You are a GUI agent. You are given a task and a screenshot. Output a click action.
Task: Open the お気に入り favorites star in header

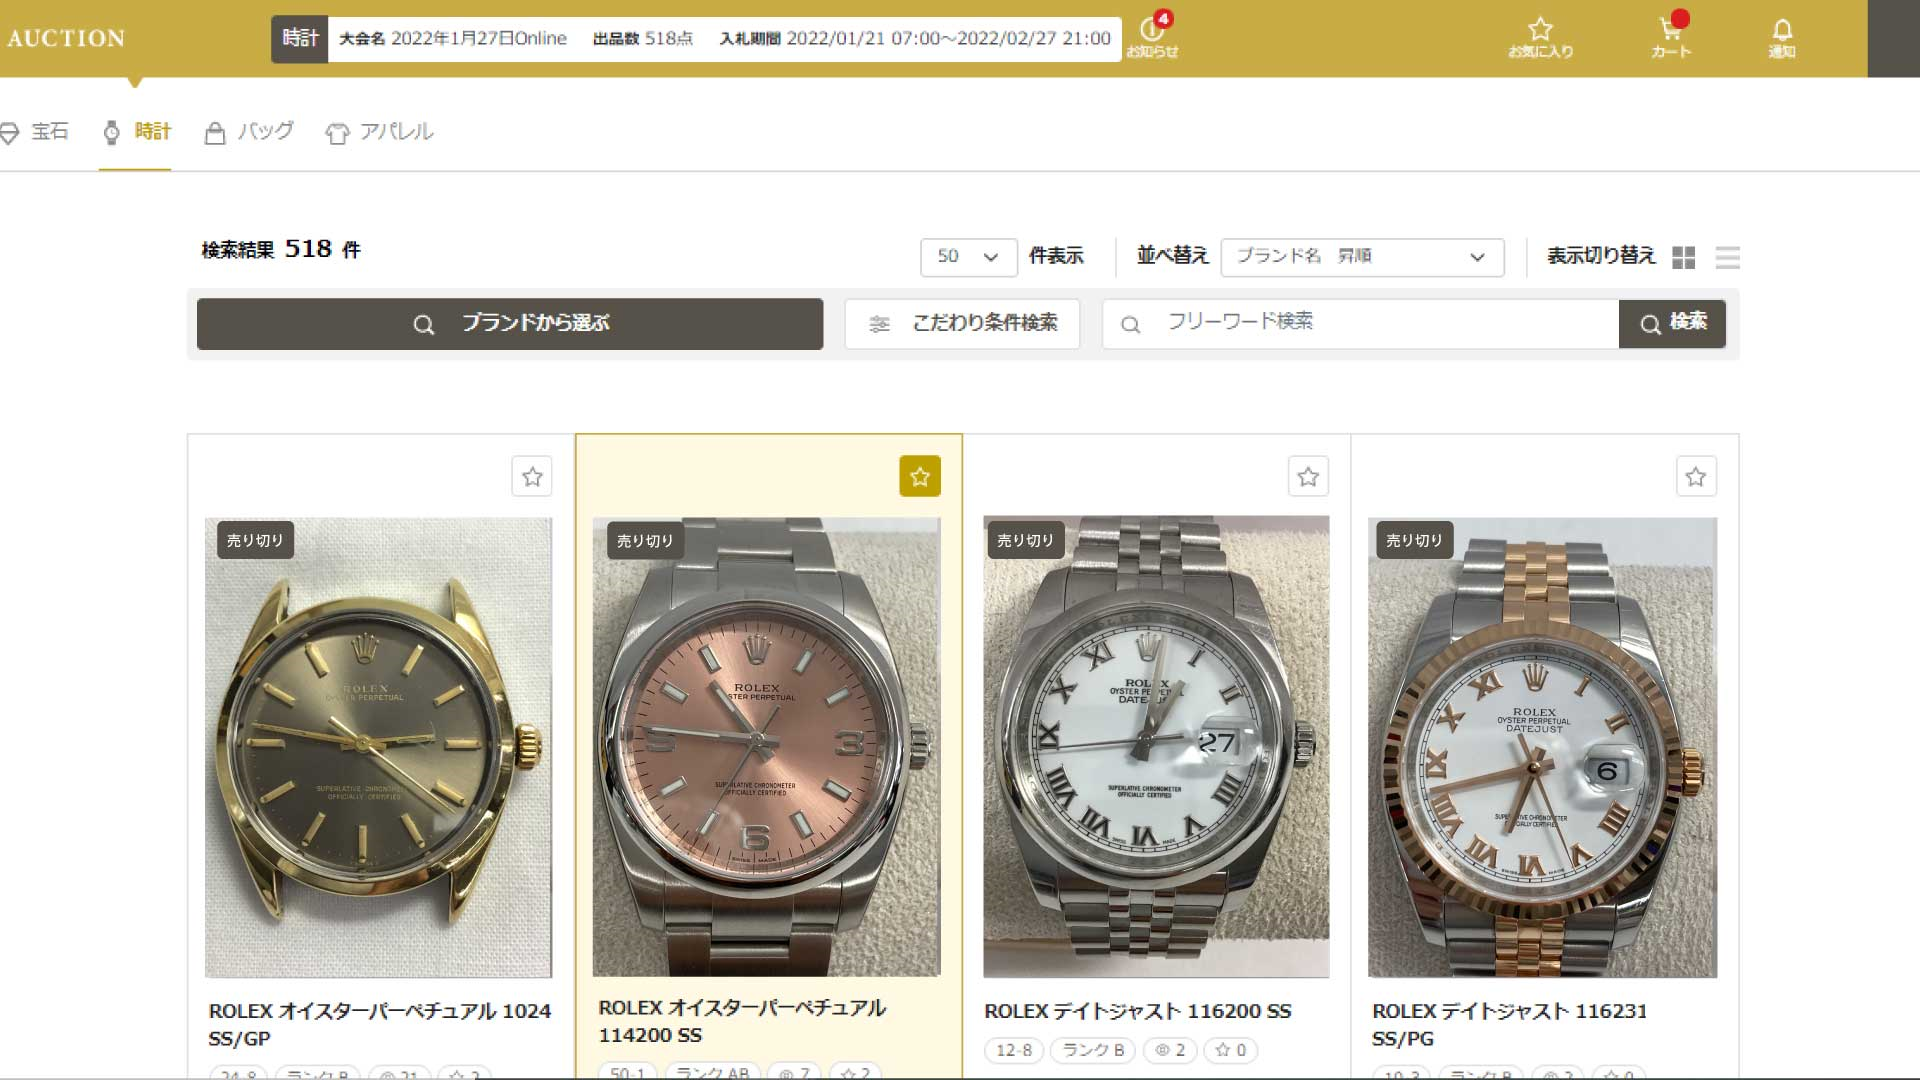tap(1540, 38)
